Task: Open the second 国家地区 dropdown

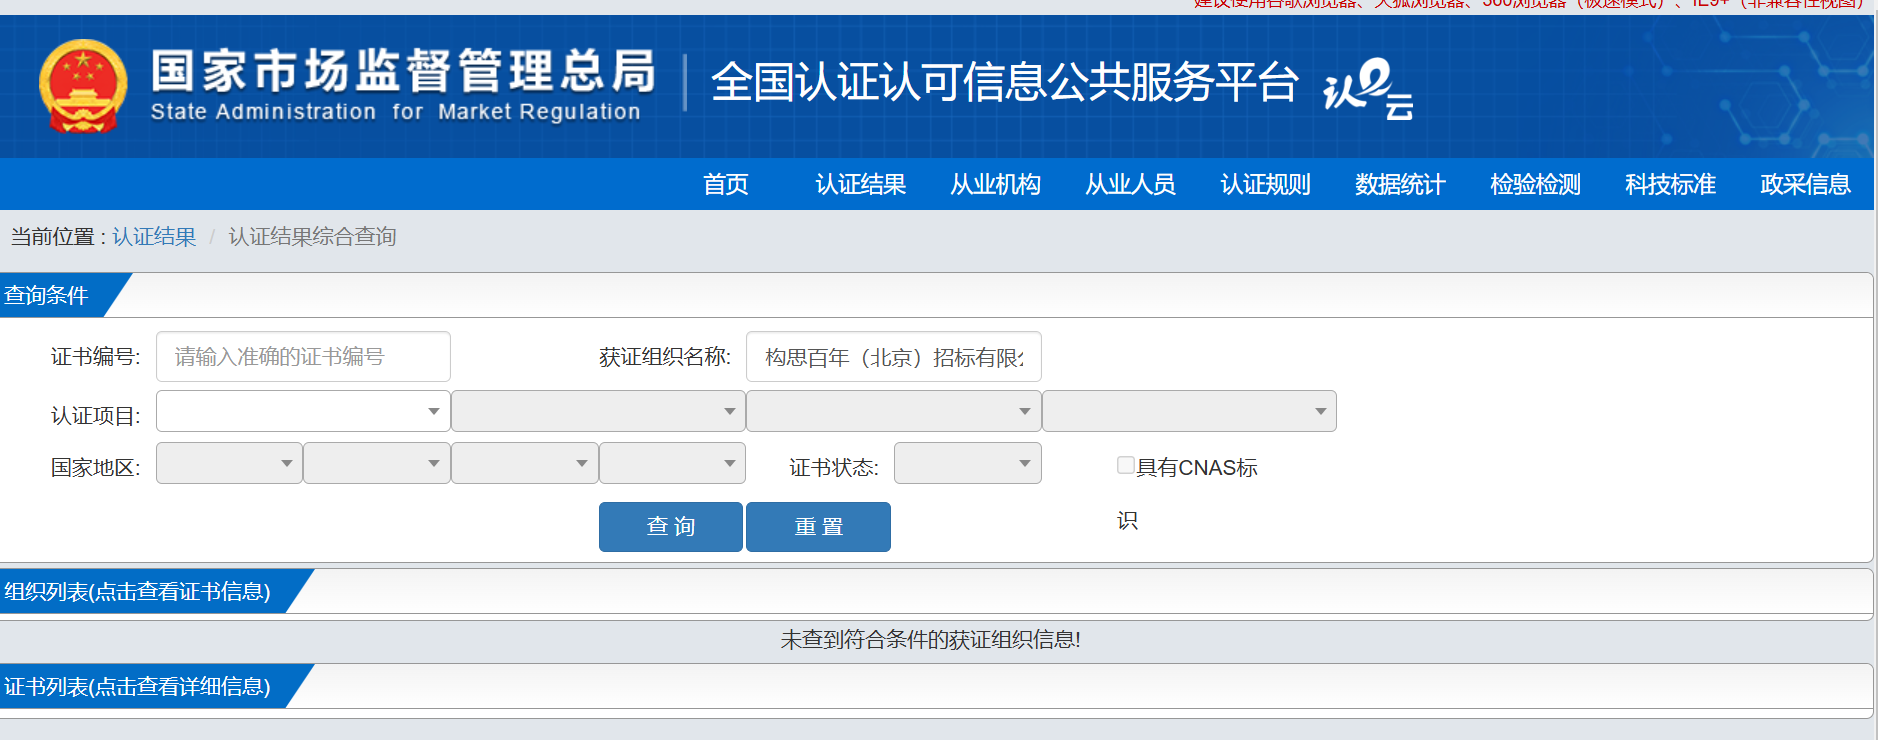Action: (376, 463)
